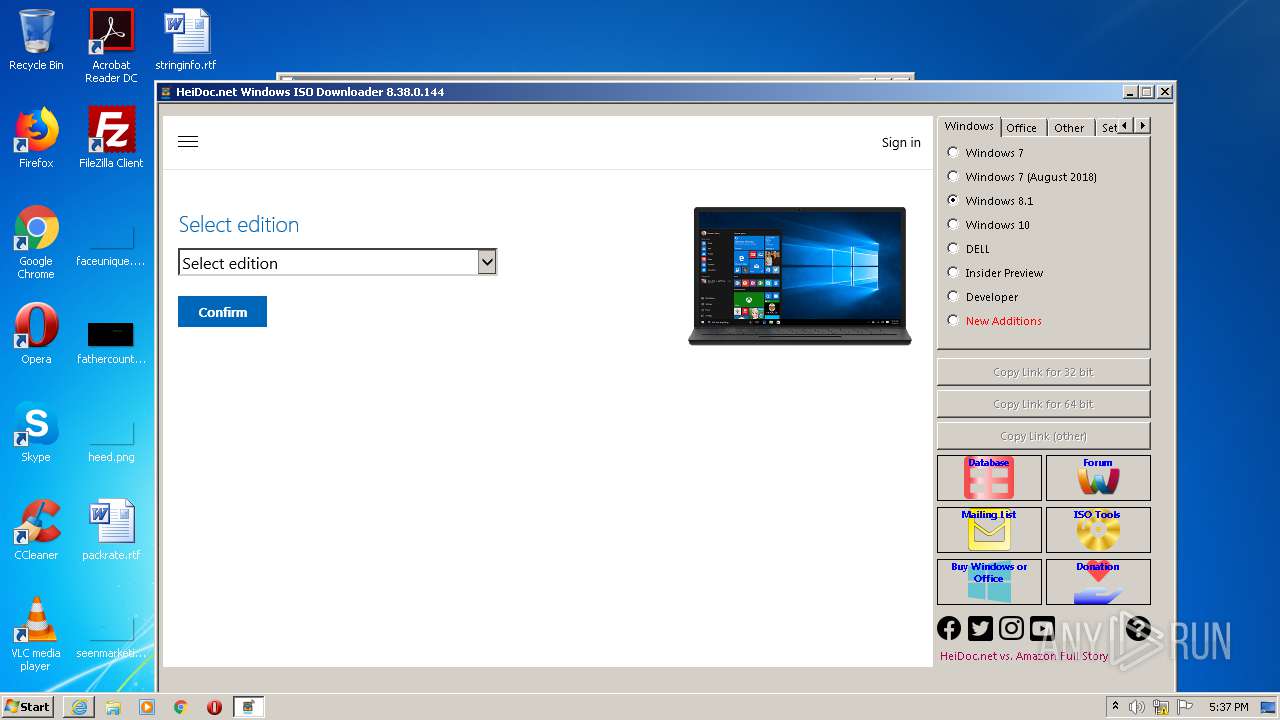Switch to the Windows tab
The height and width of the screenshot is (720, 1280).
click(969, 126)
